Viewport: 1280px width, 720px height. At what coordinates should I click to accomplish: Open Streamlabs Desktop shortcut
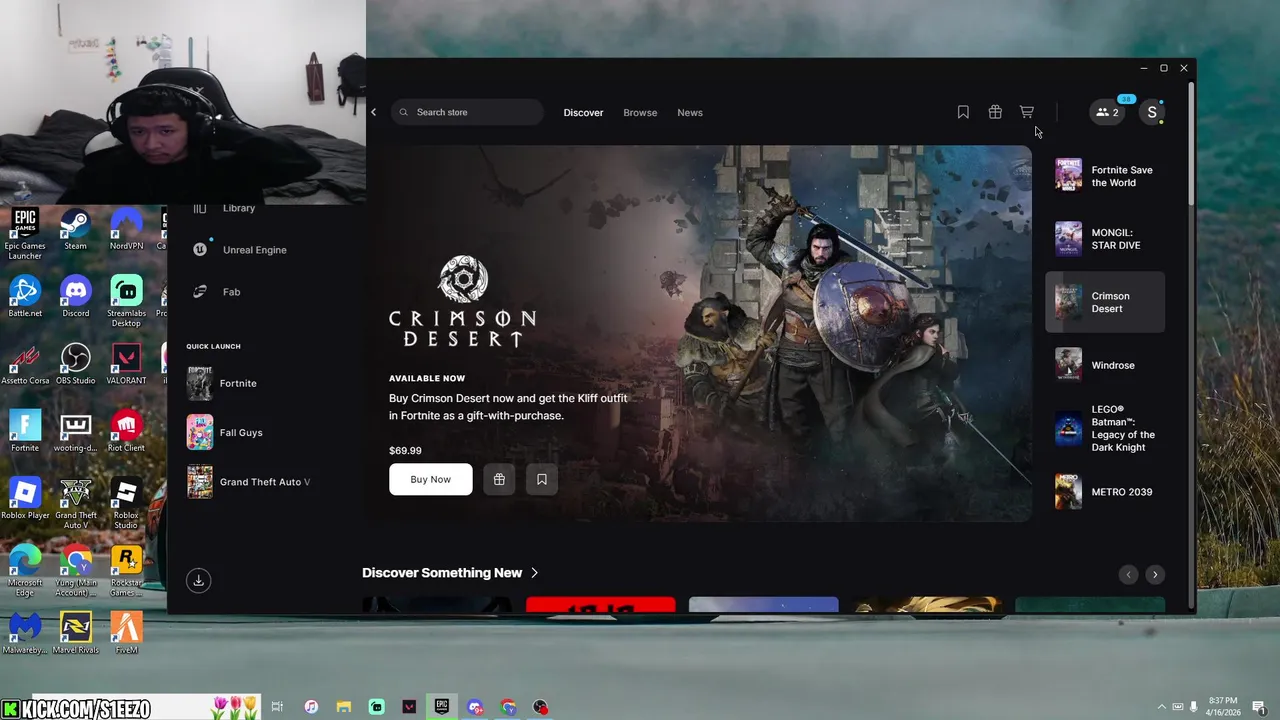(126, 301)
